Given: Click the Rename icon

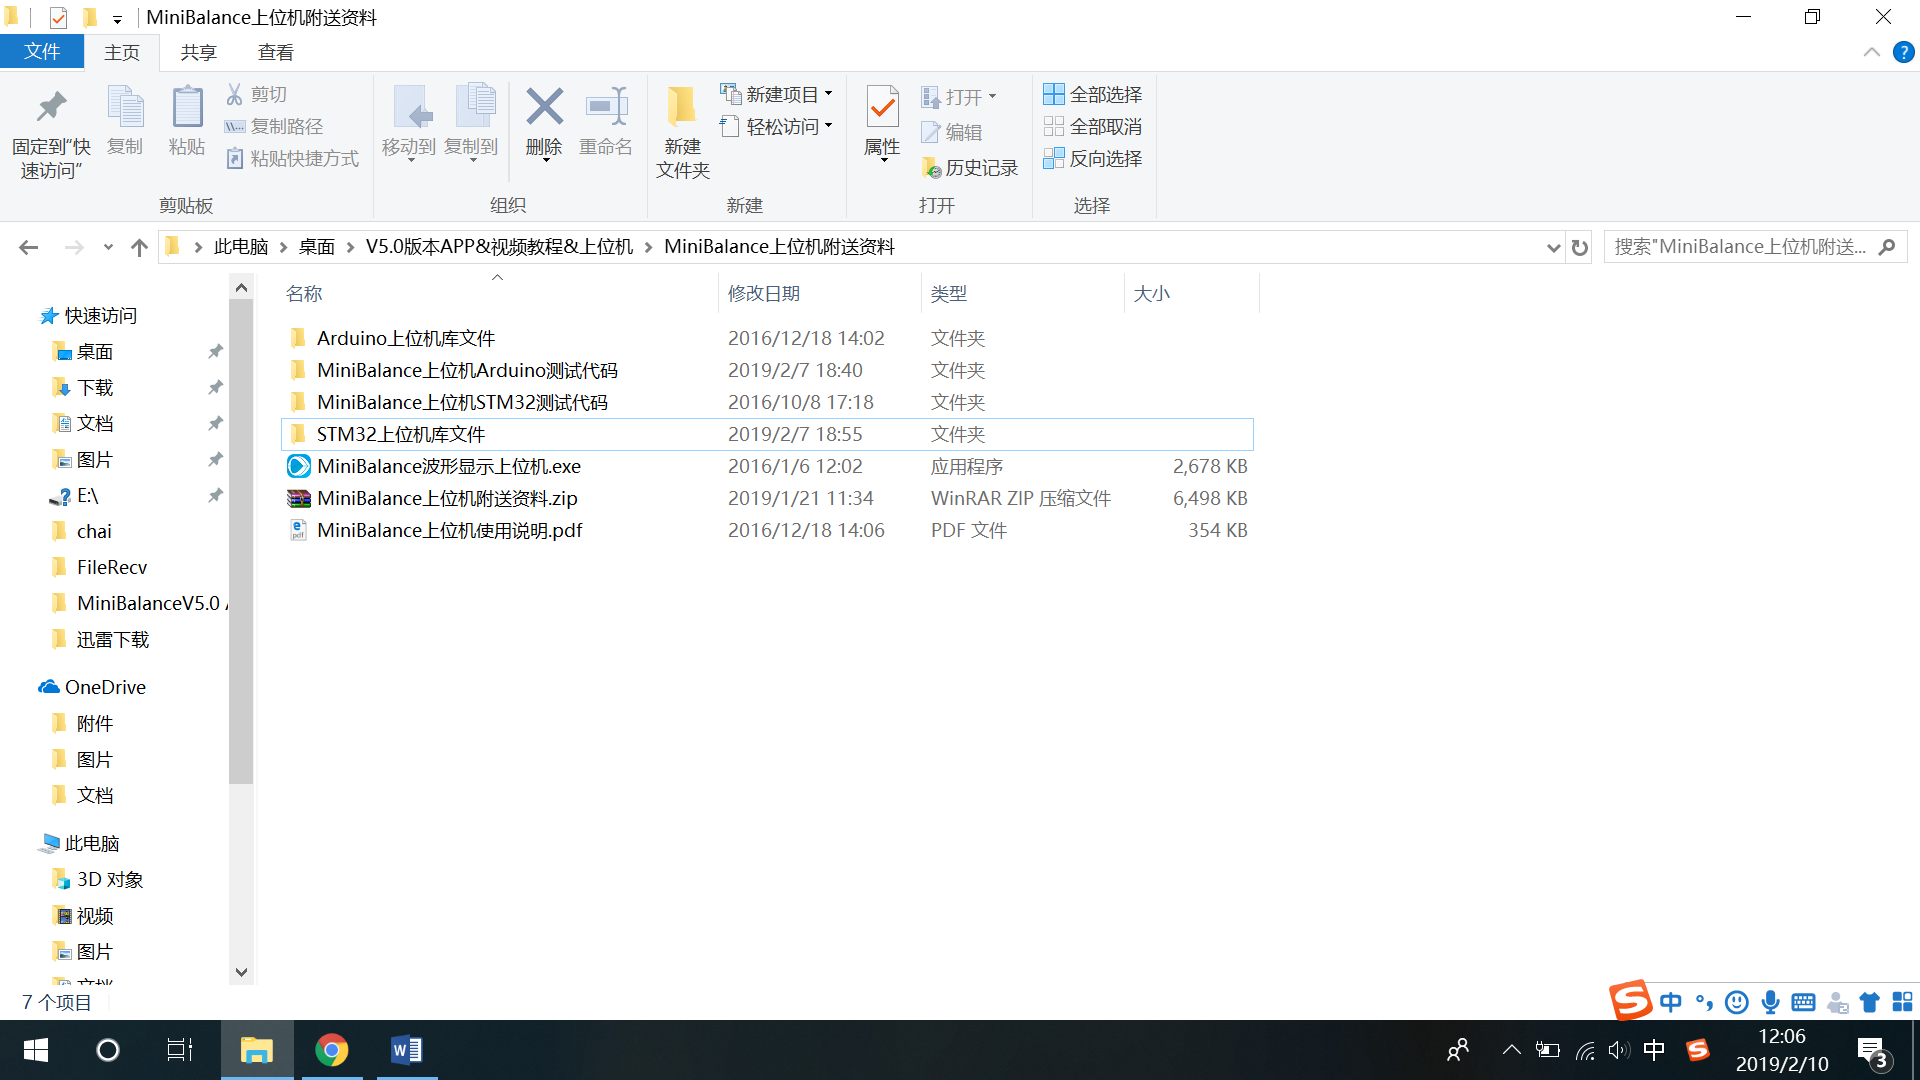Looking at the screenshot, I should (606, 107).
